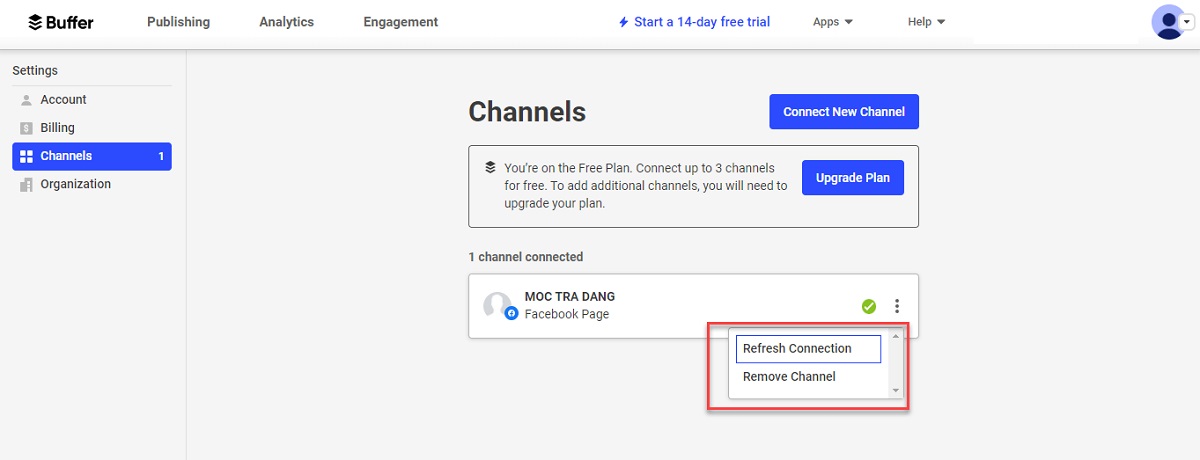Click the Upgrade Plan button

click(852, 178)
